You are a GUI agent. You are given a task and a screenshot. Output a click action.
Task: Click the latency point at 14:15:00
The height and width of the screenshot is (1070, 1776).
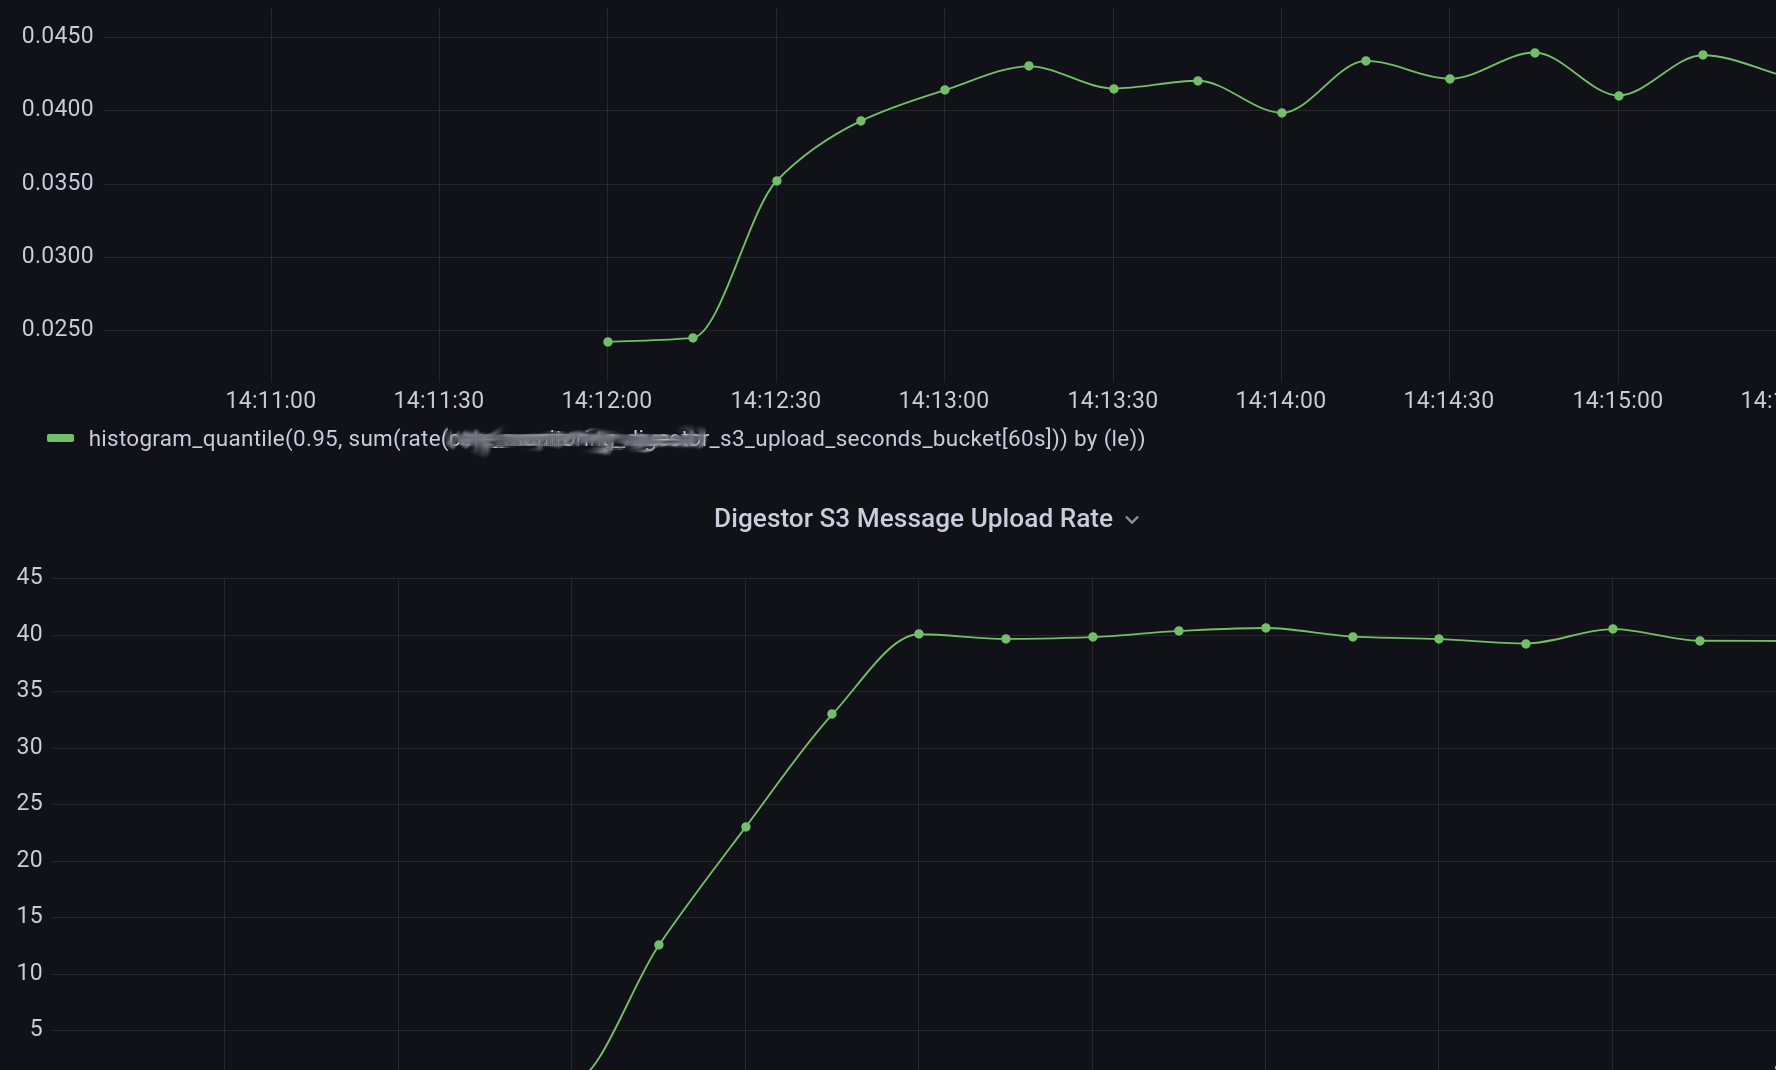tap(1619, 96)
